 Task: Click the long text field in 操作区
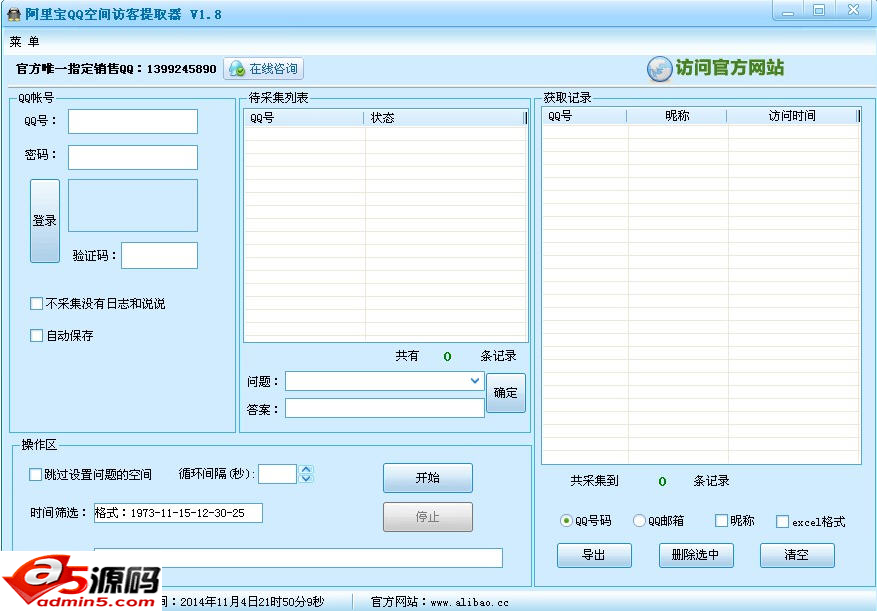(x=298, y=557)
